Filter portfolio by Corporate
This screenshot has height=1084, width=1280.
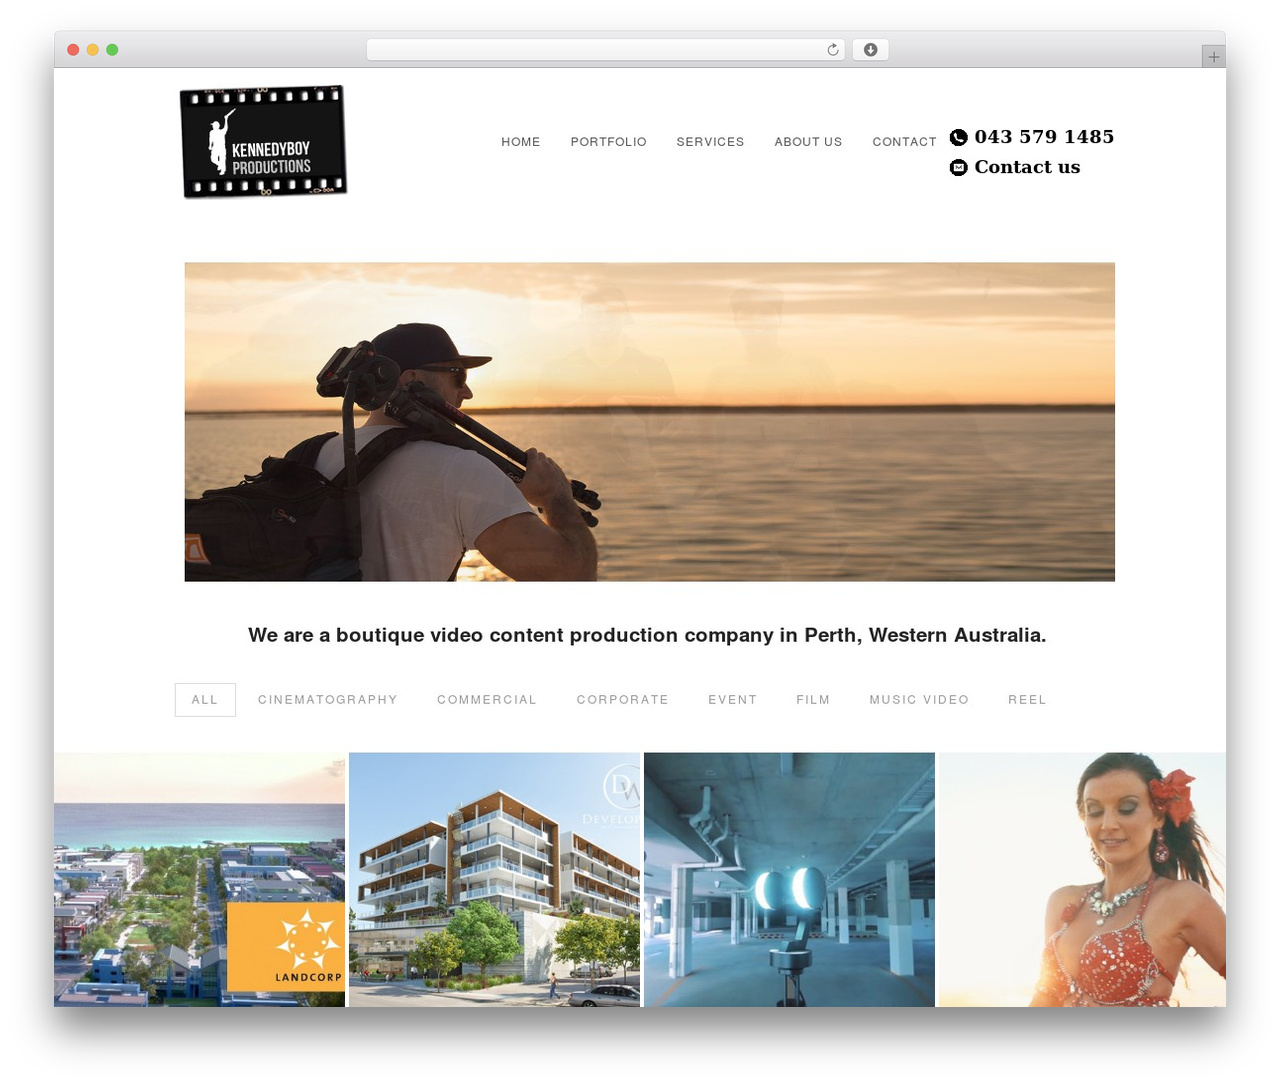[x=623, y=700]
